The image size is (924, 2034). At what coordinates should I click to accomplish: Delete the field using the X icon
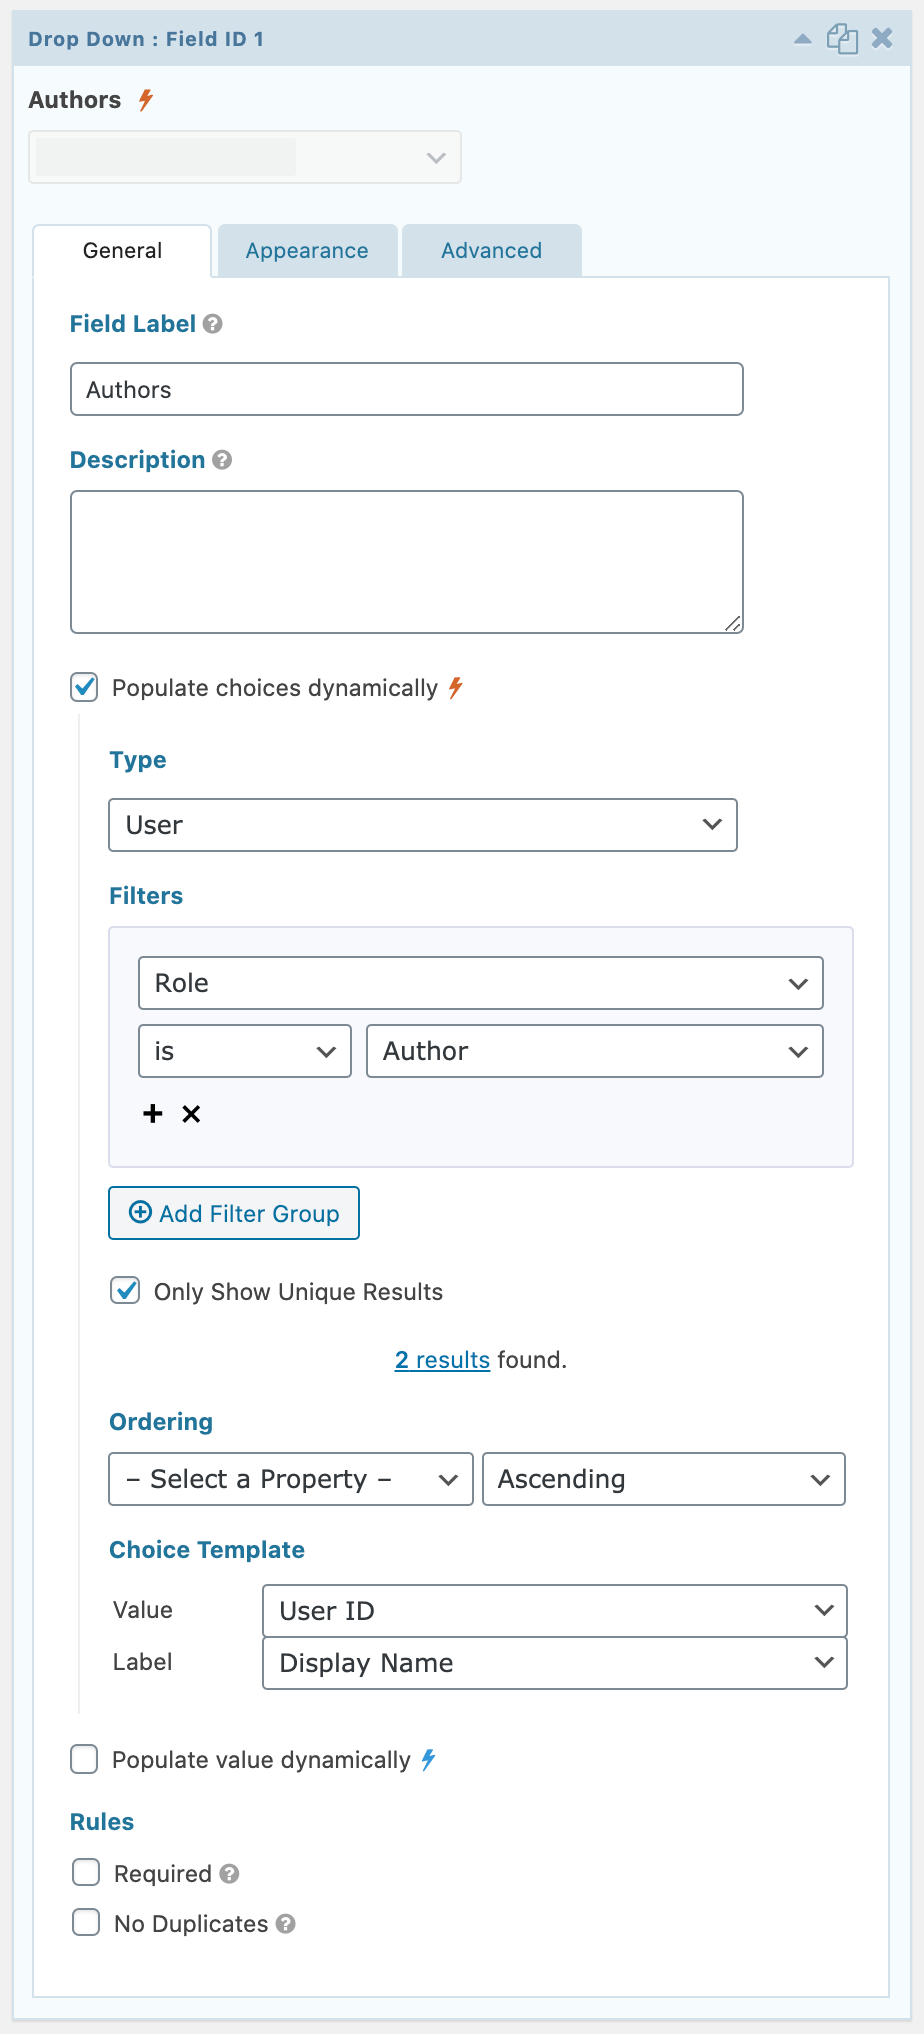coord(882,38)
